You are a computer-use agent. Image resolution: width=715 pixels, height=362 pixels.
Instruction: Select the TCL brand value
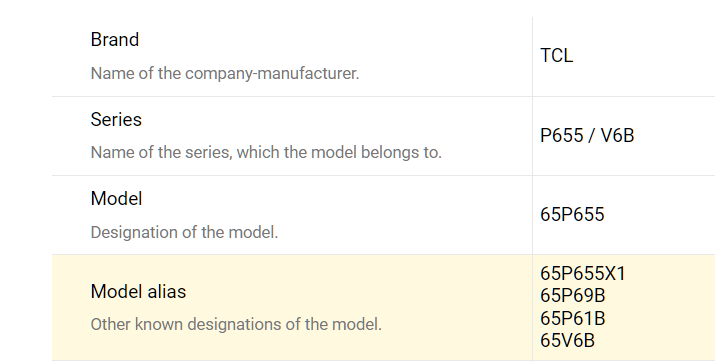(556, 56)
